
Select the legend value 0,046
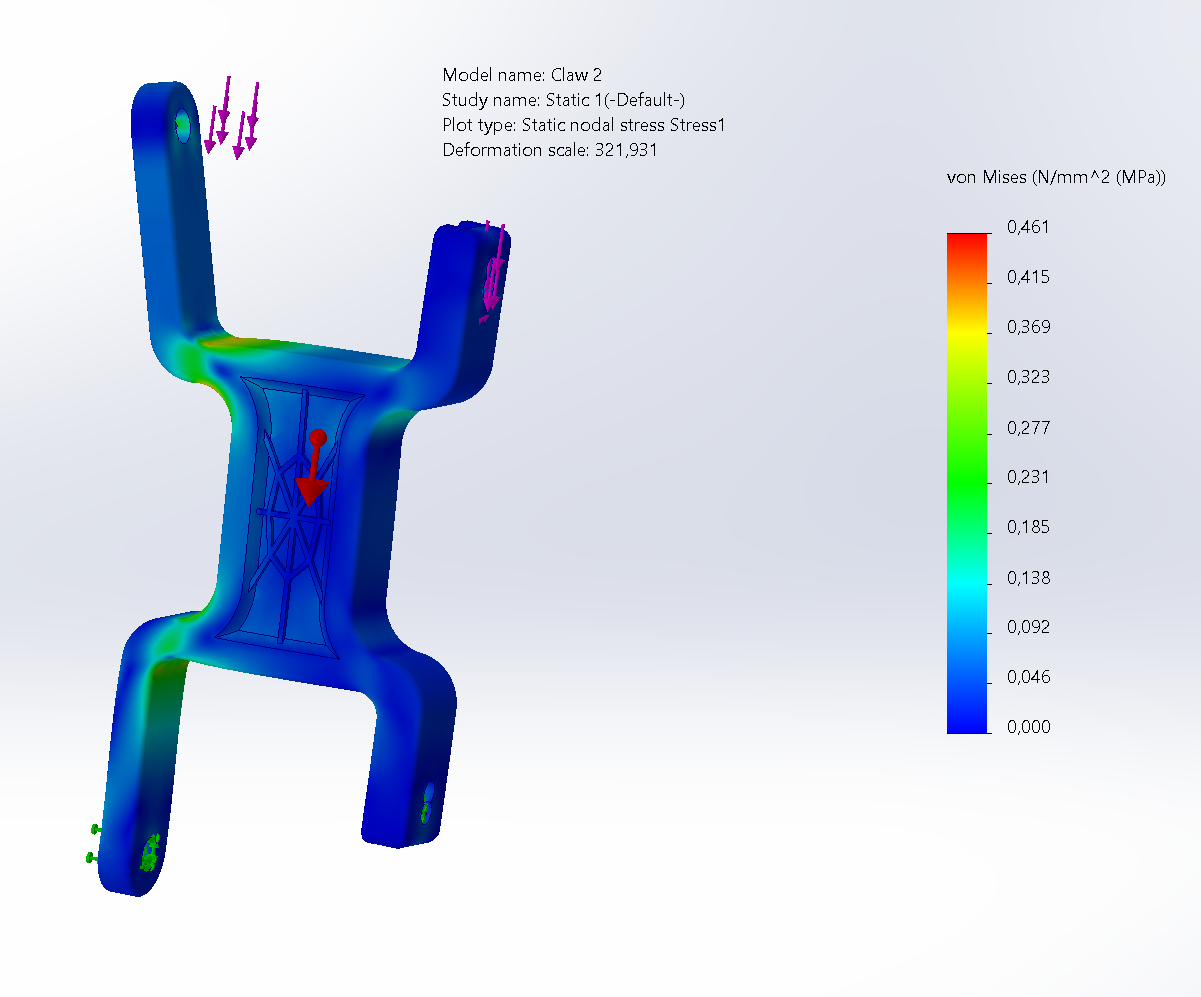point(1029,677)
